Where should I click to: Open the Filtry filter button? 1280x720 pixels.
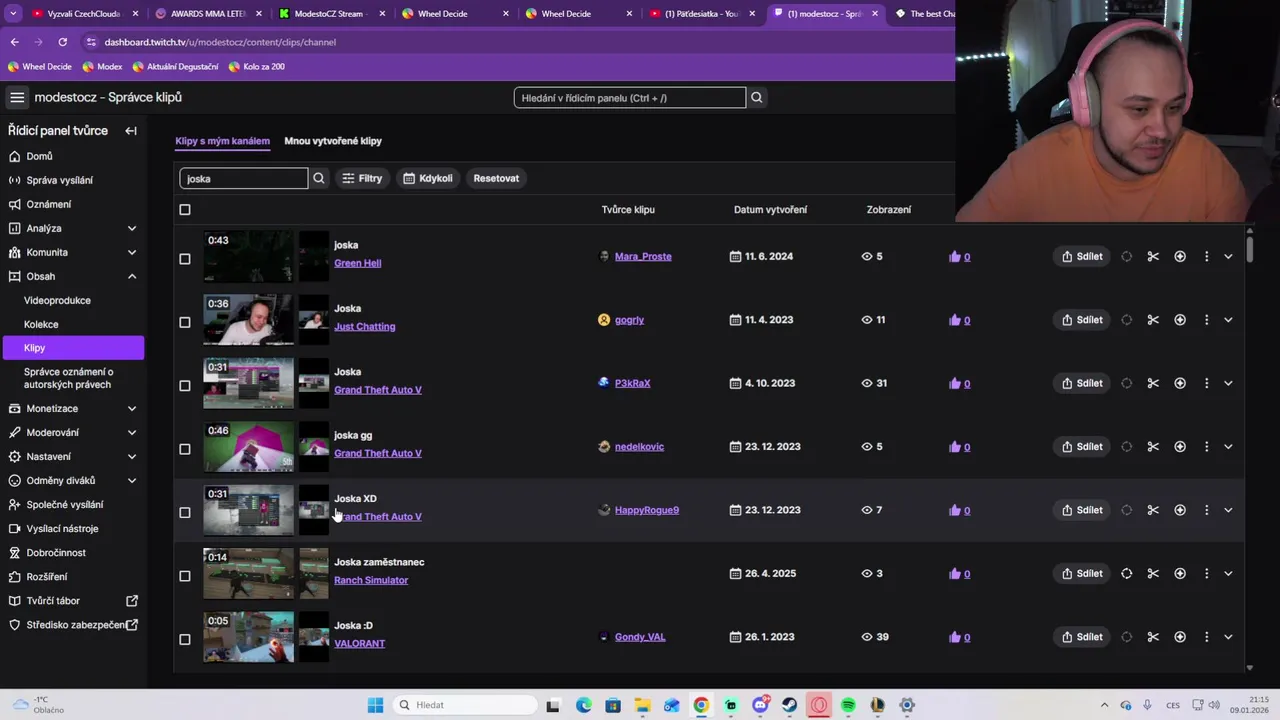pyautogui.click(x=362, y=178)
